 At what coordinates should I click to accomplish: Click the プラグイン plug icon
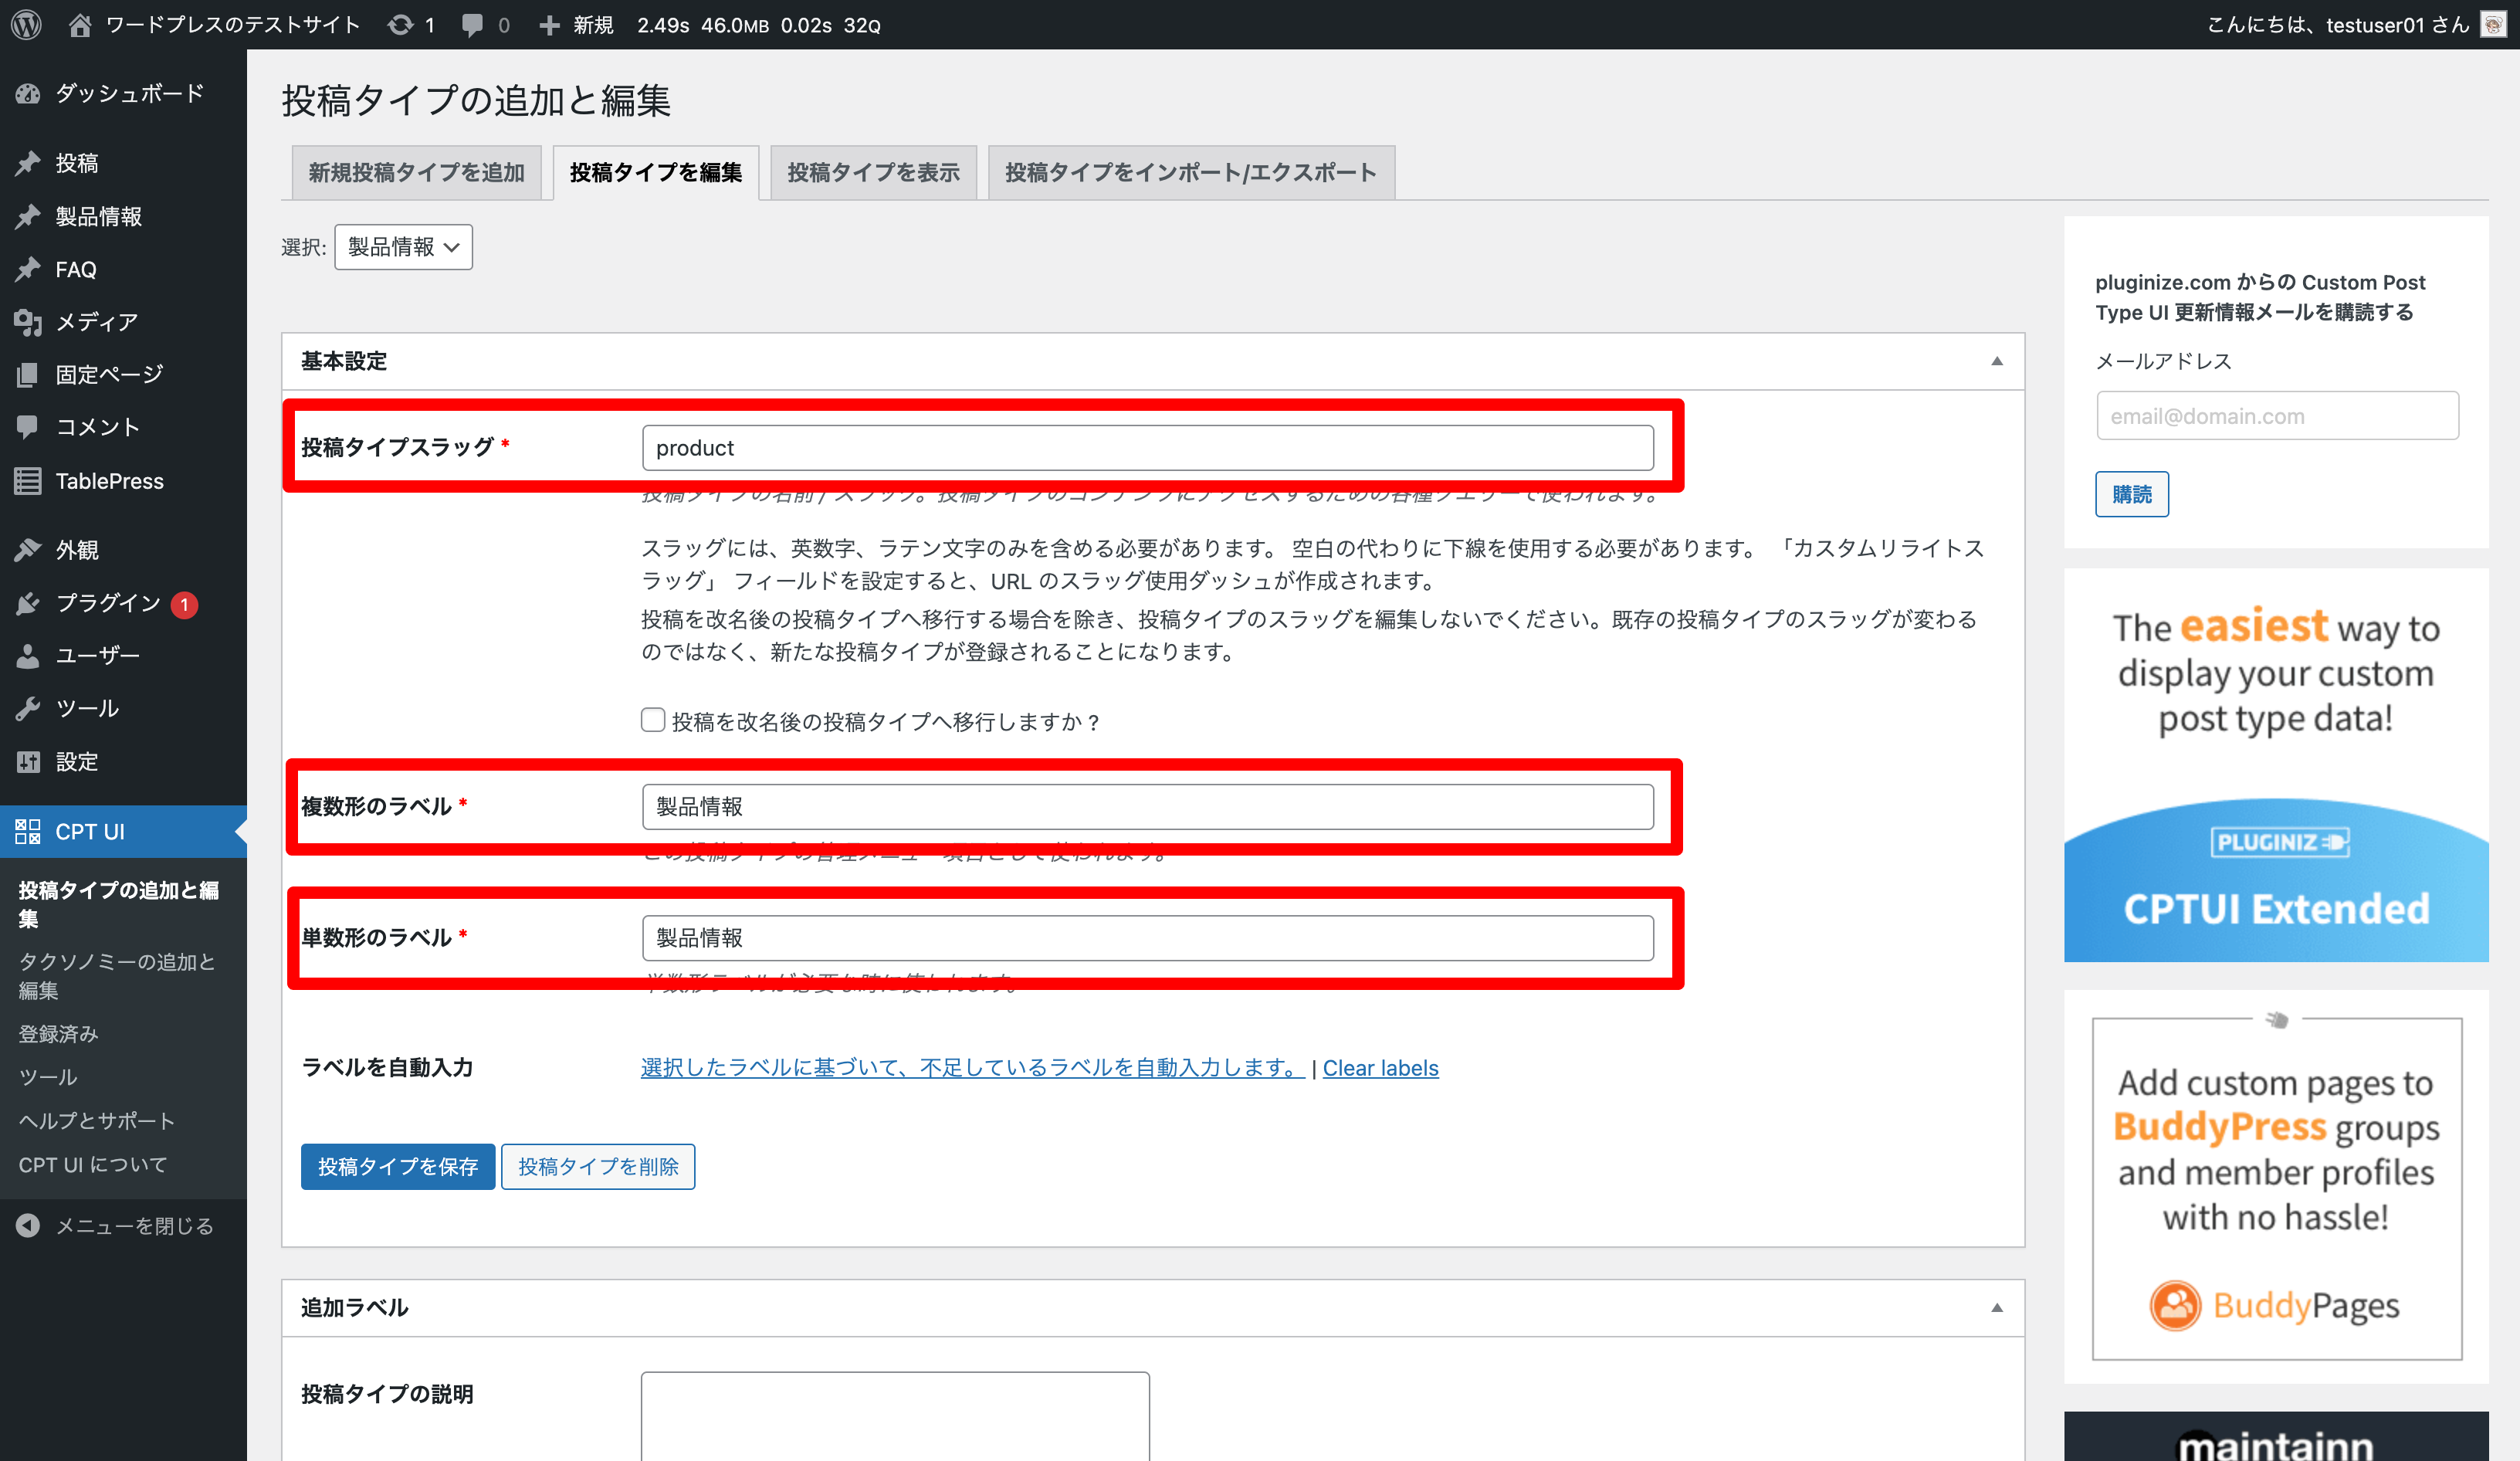point(28,603)
